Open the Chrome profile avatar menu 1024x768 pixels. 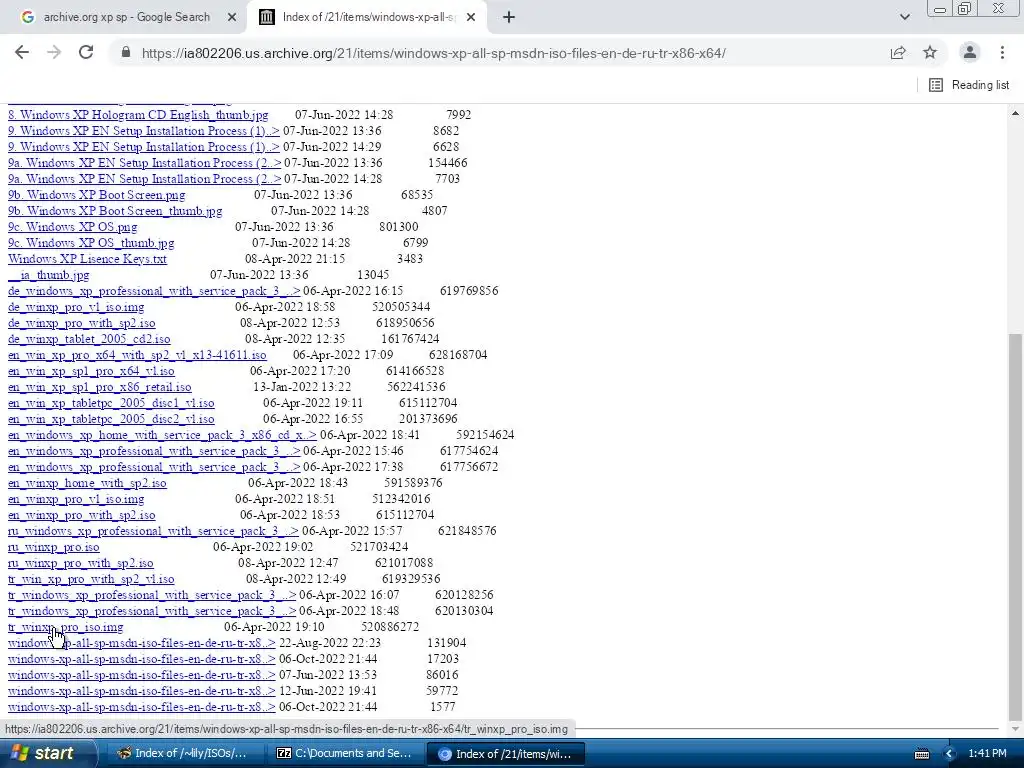coord(970,52)
